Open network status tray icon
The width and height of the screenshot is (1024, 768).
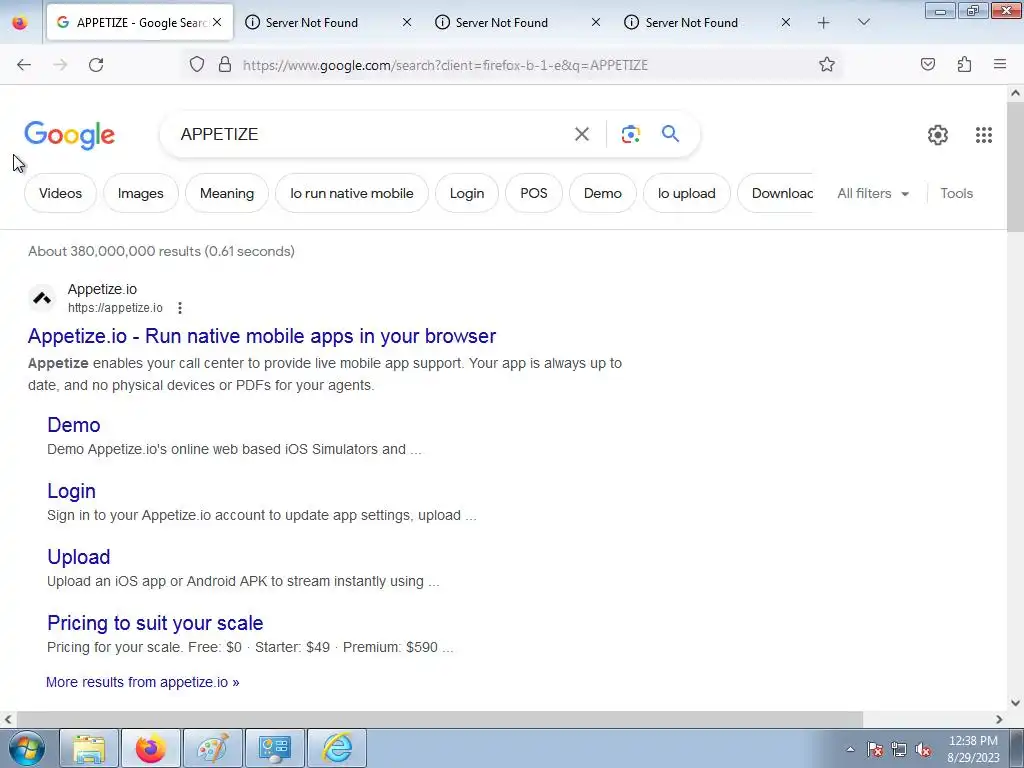[899, 750]
